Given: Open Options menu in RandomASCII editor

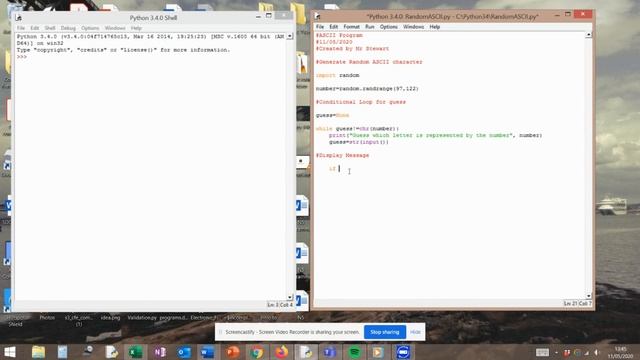Looking at the screenshot, I should pos(389,27).
